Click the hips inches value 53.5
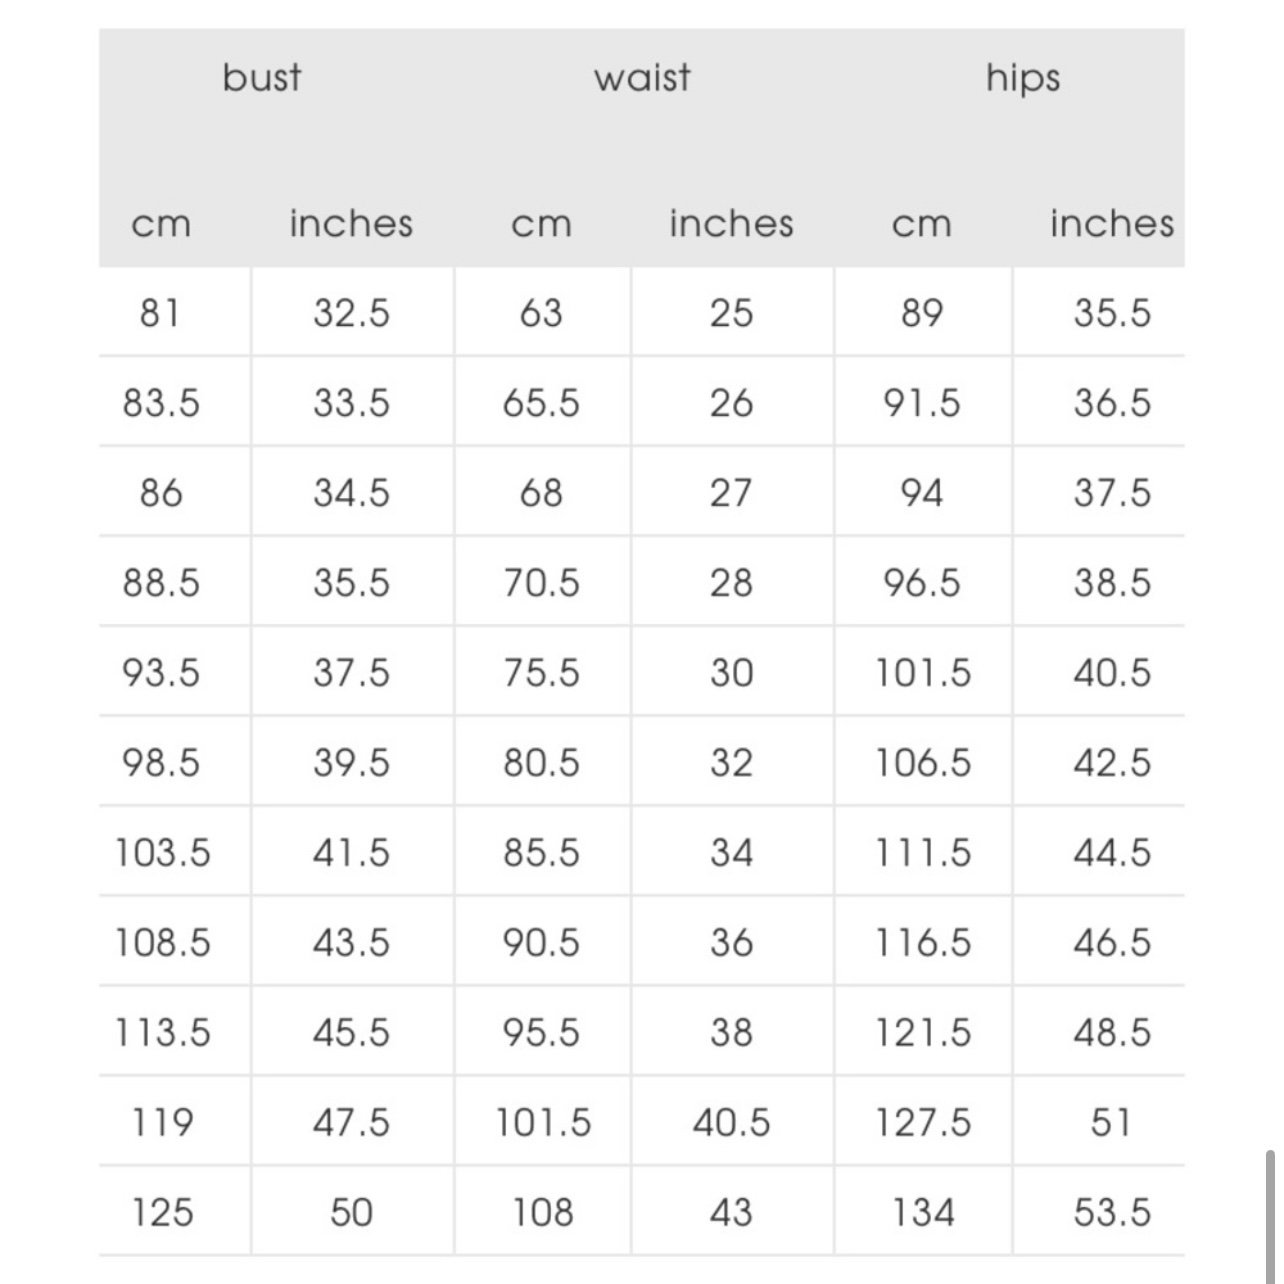The width and height of the screenshot is (1284, 1284). (x=1112, y=1212)
